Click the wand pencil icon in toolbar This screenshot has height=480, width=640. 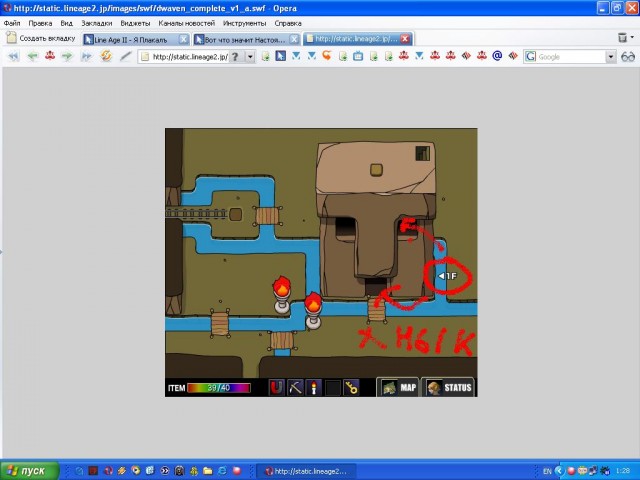125,56
